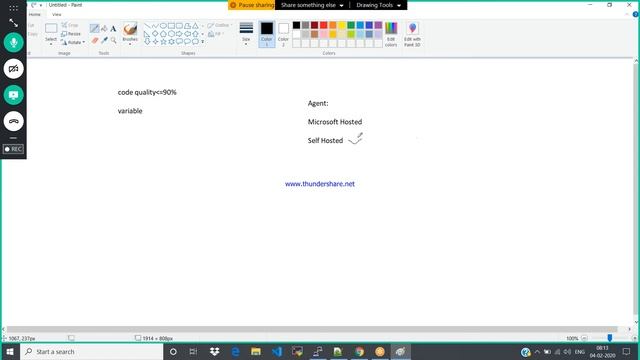Click the zoom out minus button
The image size is (640, 360).
[584, 338]
